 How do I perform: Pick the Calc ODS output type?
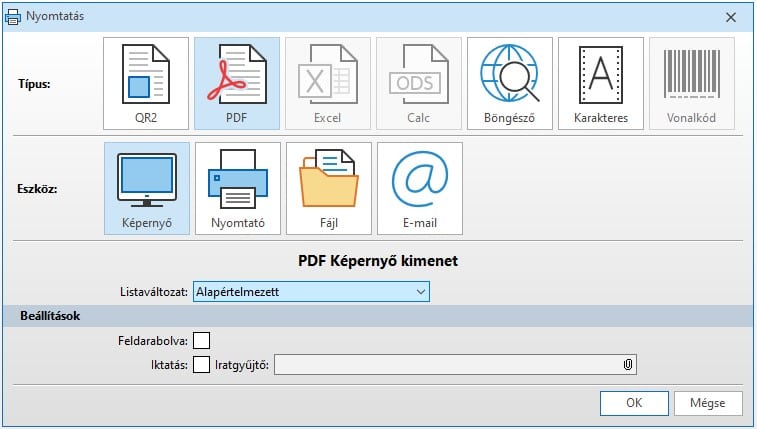[x=418, y=84]
